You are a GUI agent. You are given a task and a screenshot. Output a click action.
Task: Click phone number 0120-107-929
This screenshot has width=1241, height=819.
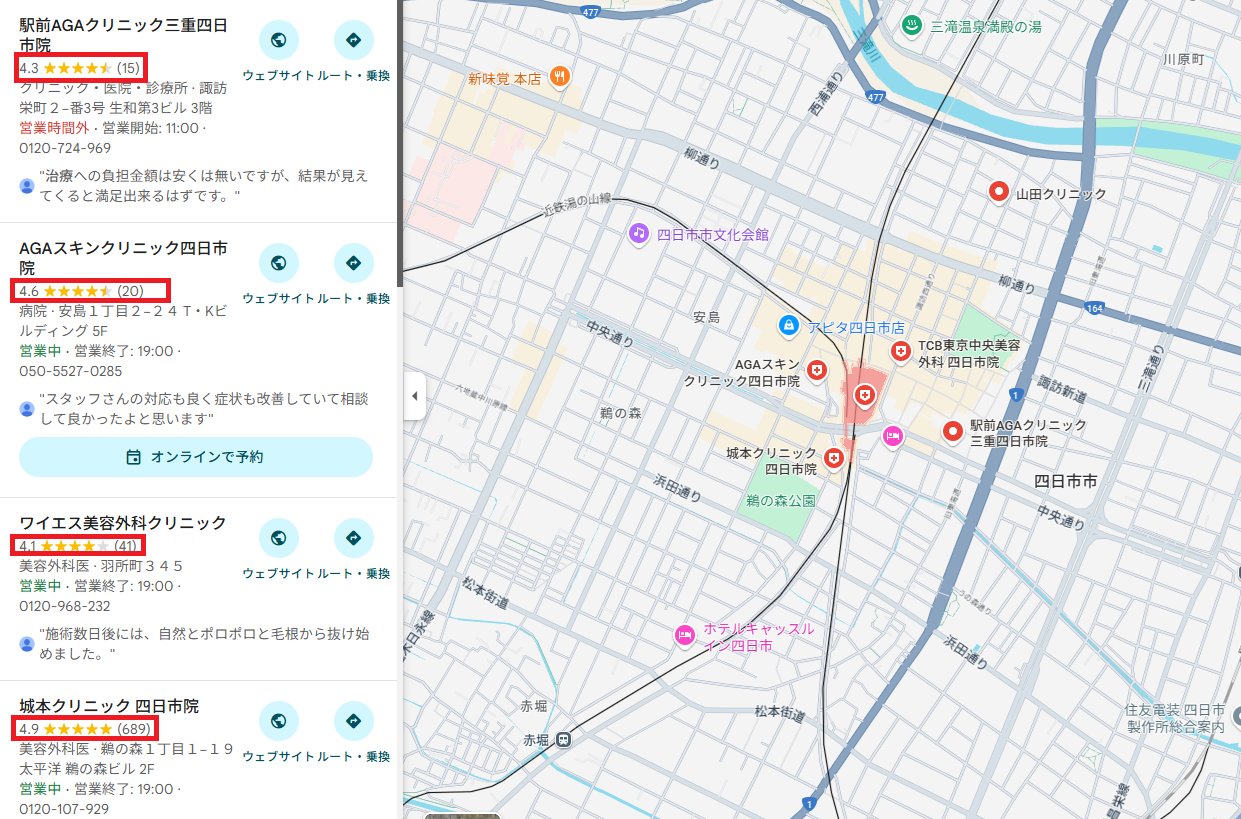pyautogui.click(x=65, y=809)
